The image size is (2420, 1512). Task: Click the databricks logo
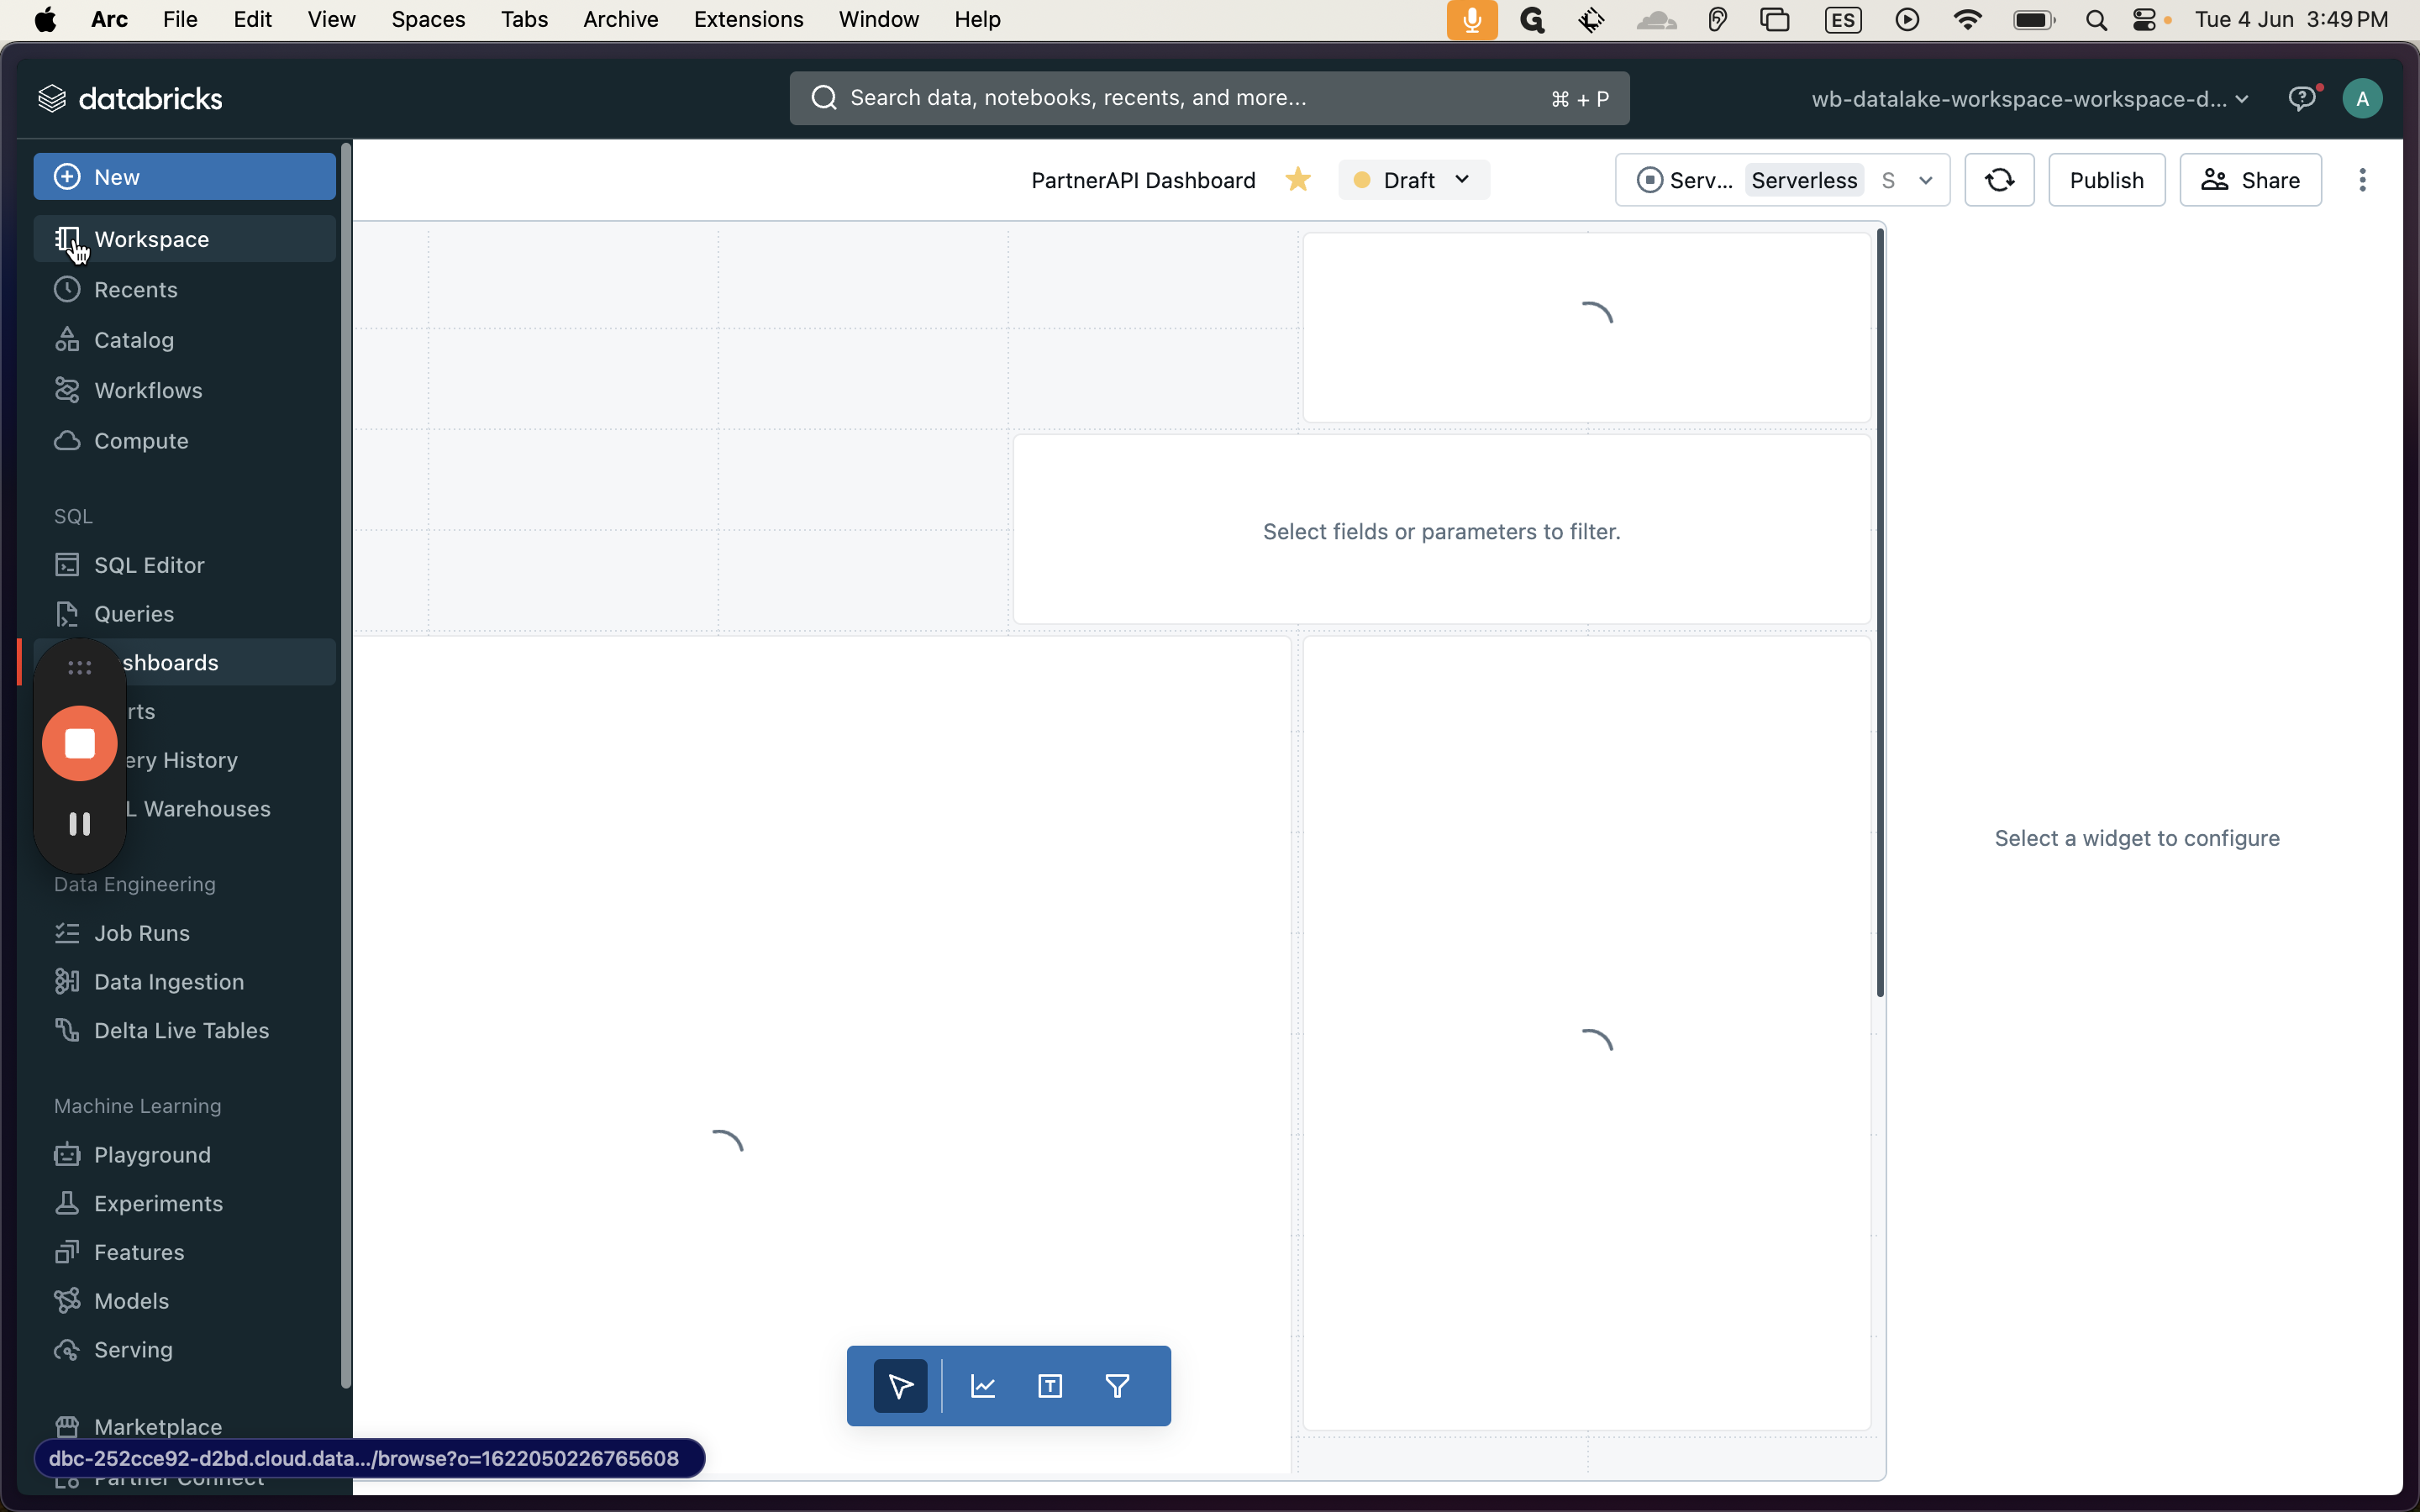coord(130,98)
